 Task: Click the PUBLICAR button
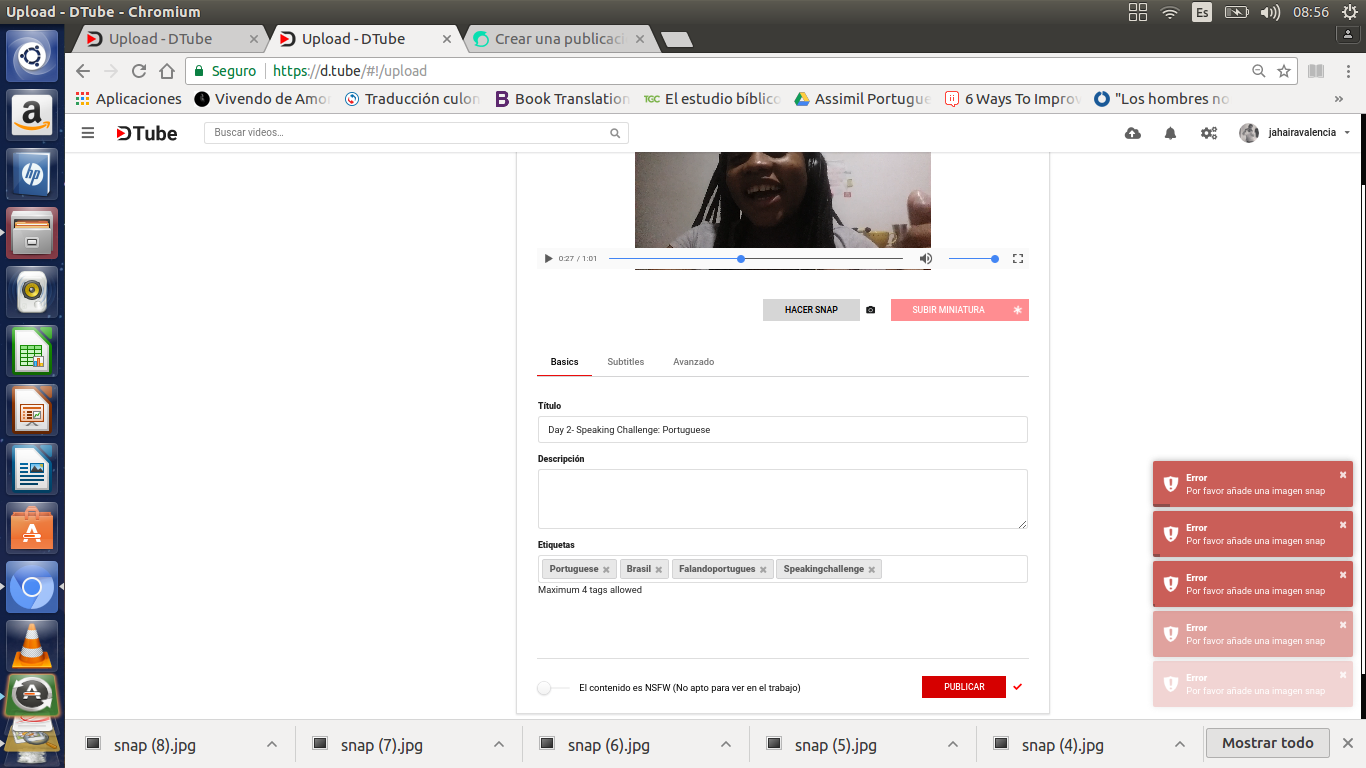pyautogui.click(x=964, y=687)
